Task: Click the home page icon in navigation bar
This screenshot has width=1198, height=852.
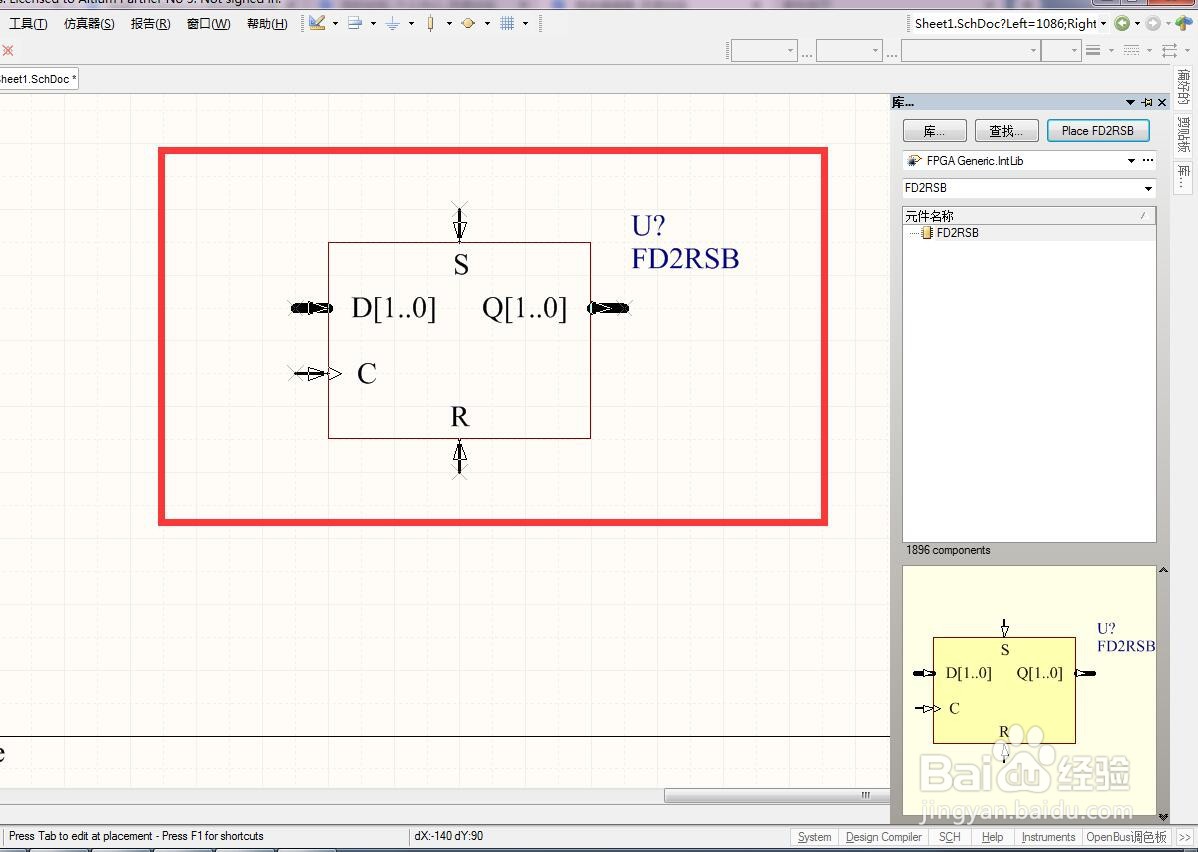Action: coord(1183,24)
